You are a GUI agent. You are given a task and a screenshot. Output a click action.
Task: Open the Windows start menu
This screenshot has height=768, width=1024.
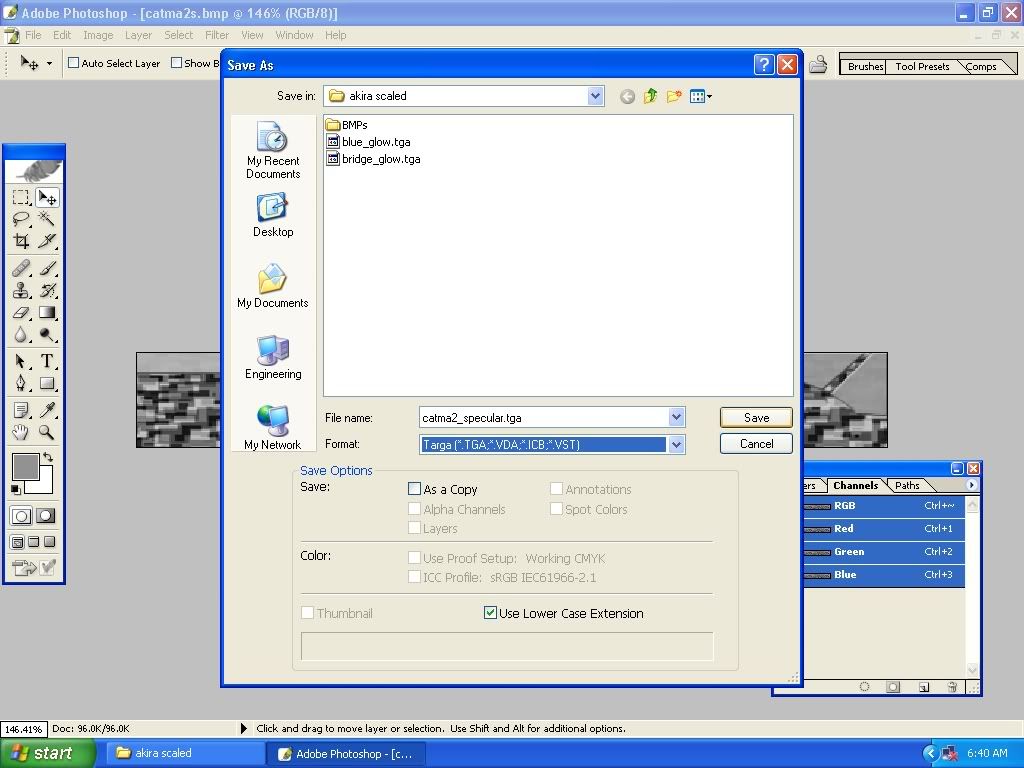(47, 753)
